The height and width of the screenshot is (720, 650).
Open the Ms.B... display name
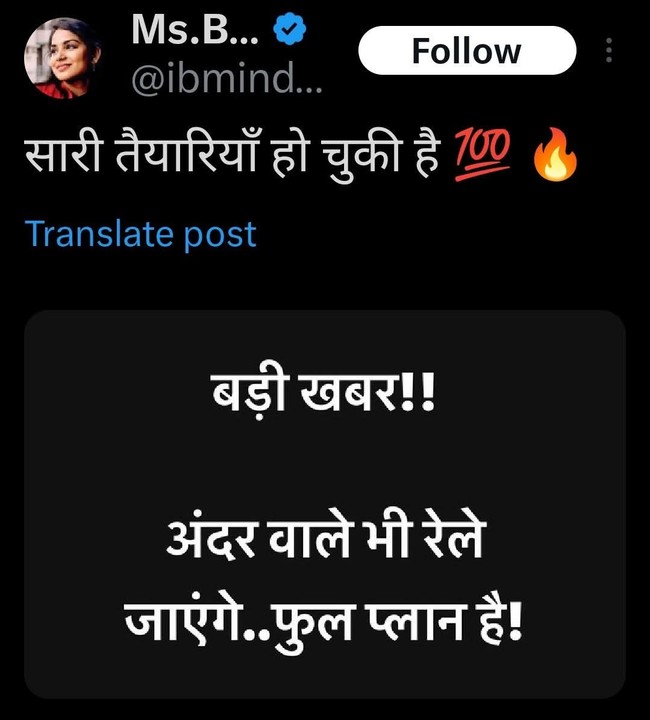tap(195, 30)
